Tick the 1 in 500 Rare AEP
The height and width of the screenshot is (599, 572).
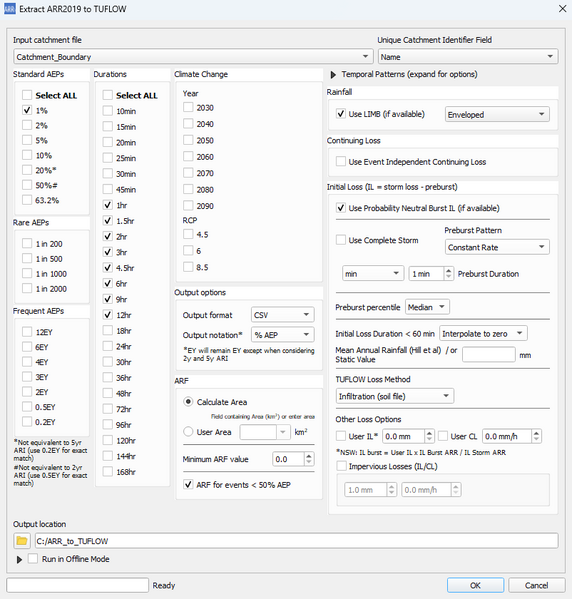pyautogui.click(x=27, y=259)
